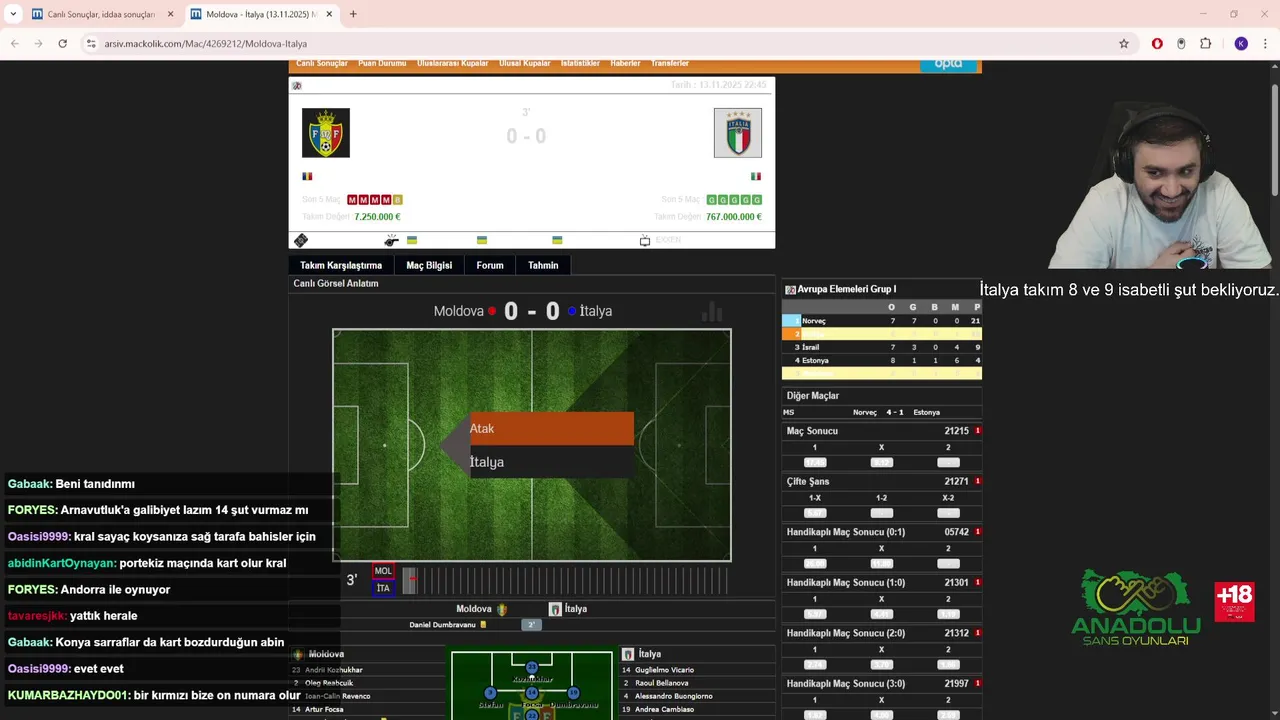Click the MOL team timeline label
The height and width of the screenshot is (720, 1280).
383,571
